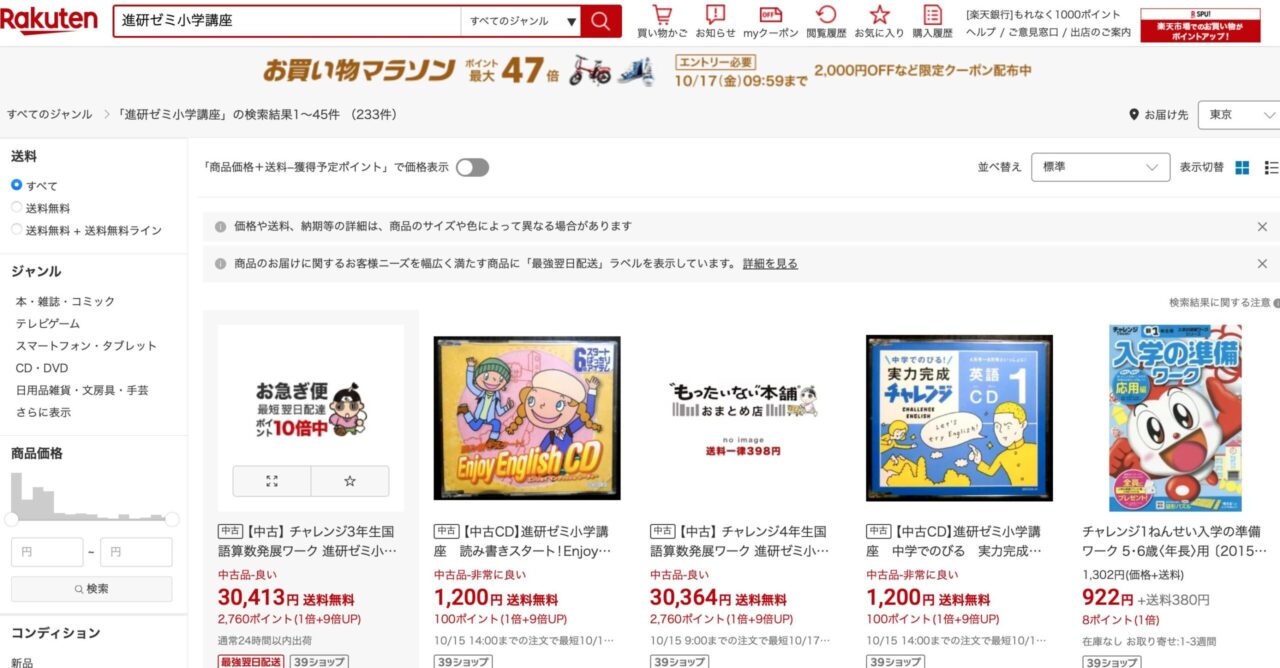Image resolution: width=1280 pixels, height=668 pixels.
Task: Open the 東京 delivery destination dropdown
Action: (x=1241, y=115)
